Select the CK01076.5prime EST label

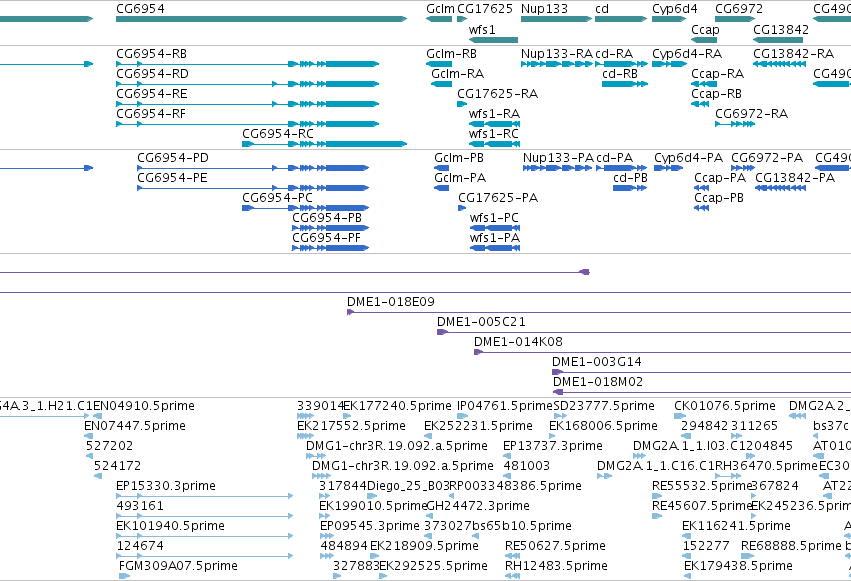(x=725, y=406)
